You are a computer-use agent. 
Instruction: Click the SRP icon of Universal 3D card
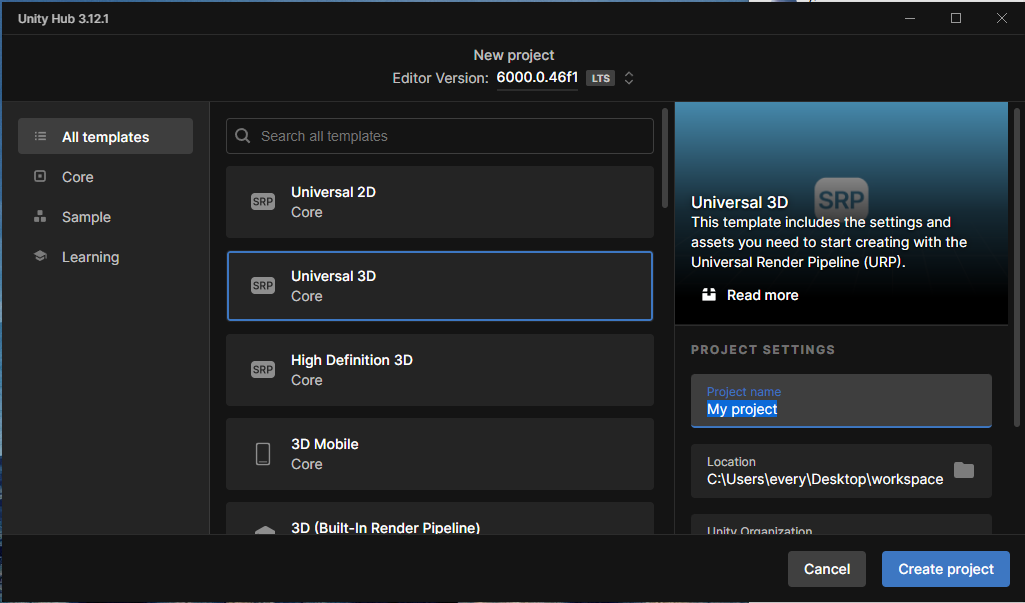click(x=263, y=286)
